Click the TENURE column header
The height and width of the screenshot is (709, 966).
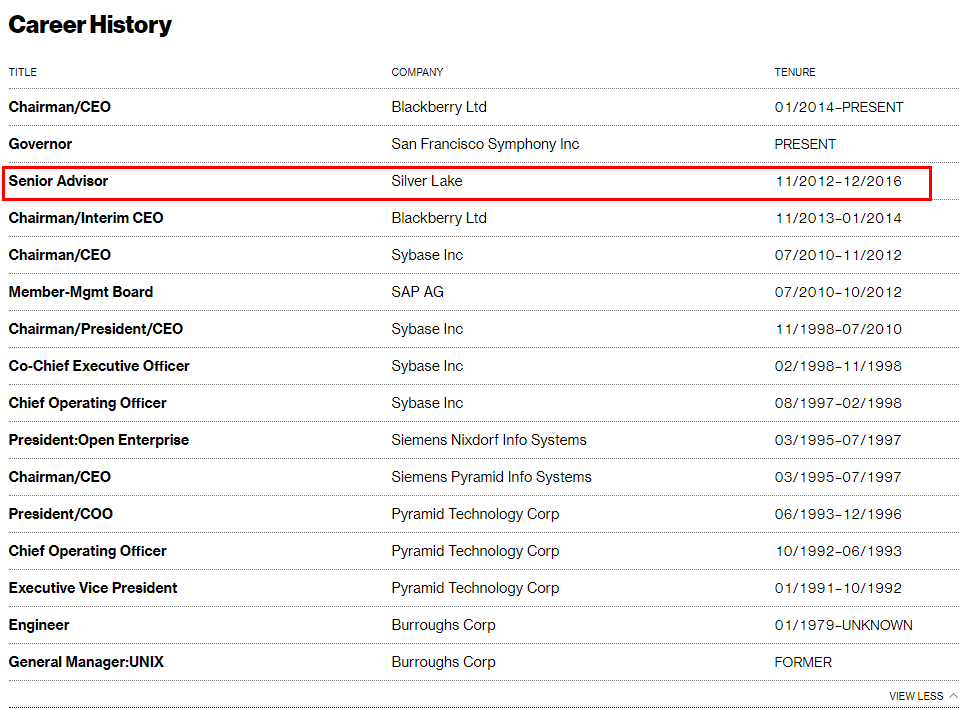click(795, 72)
